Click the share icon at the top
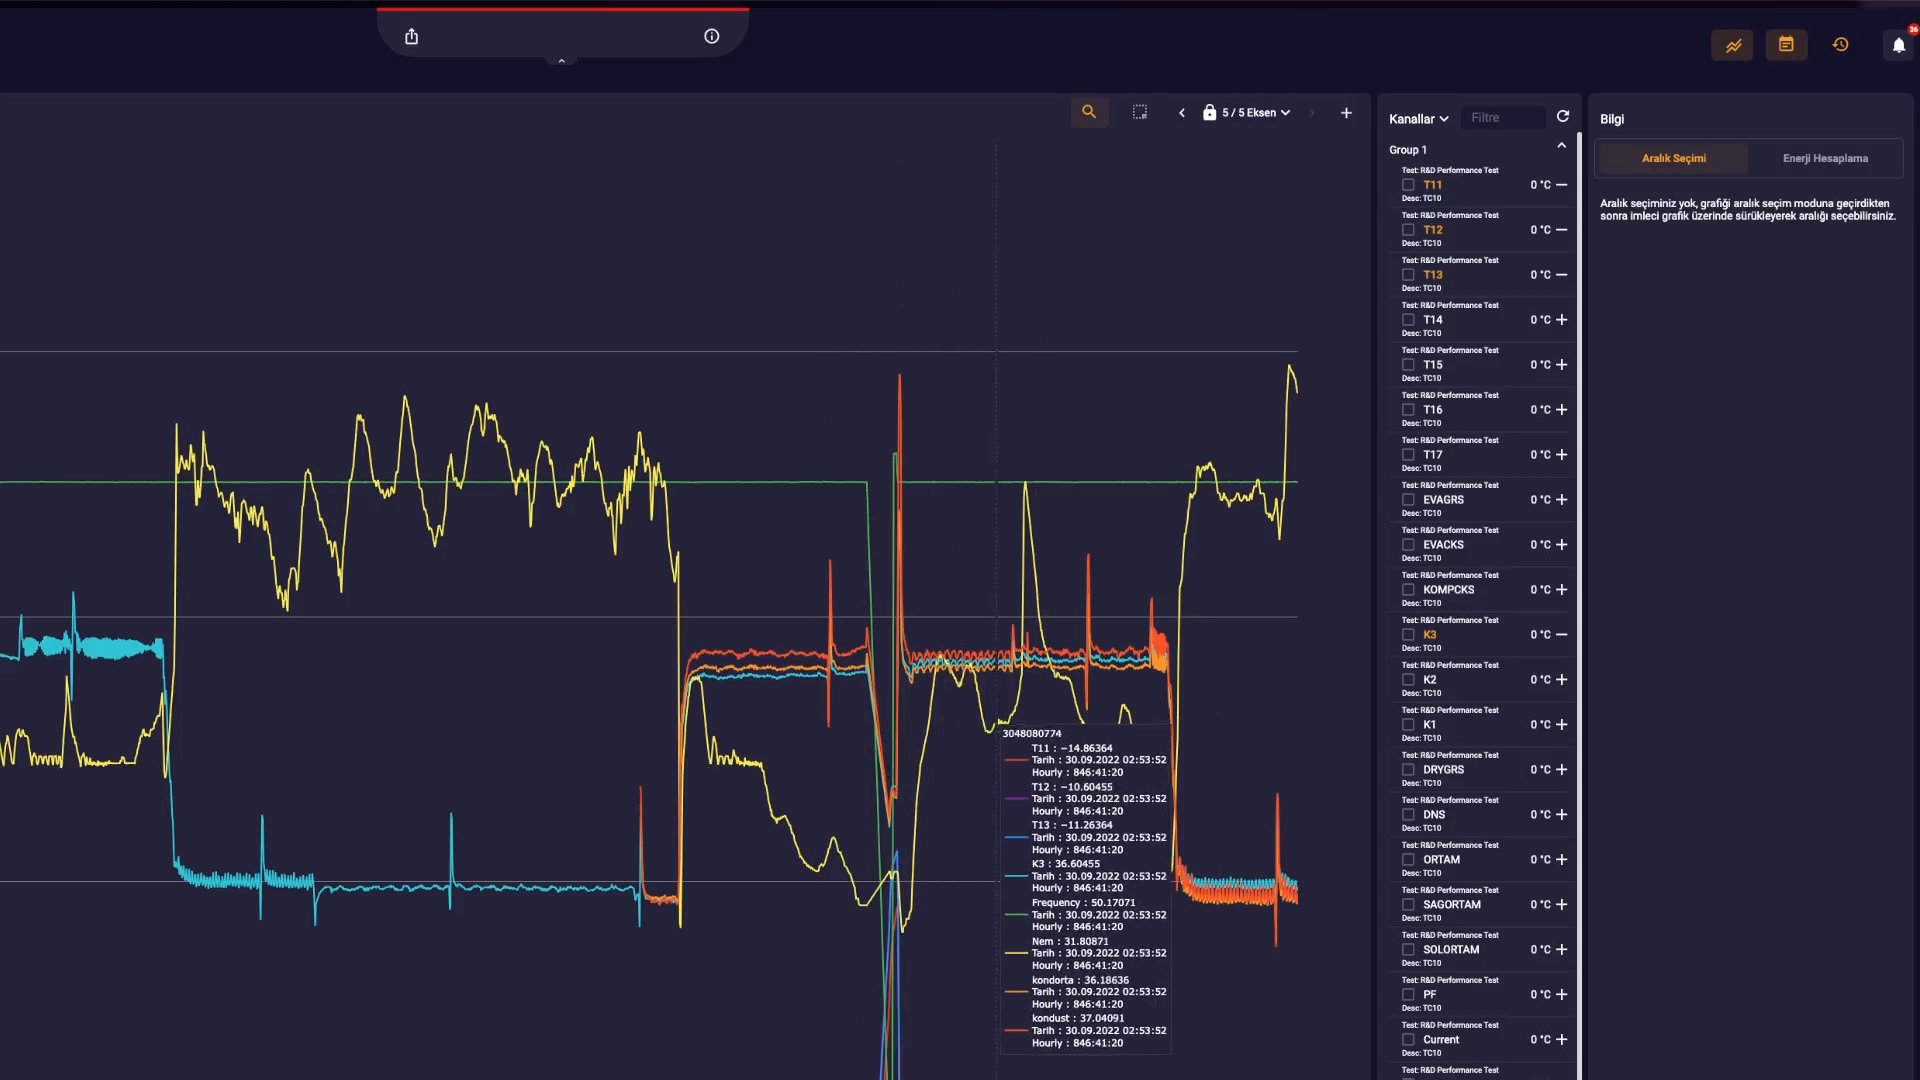This screenshot has height=1080, width=1920. (412, 36)
